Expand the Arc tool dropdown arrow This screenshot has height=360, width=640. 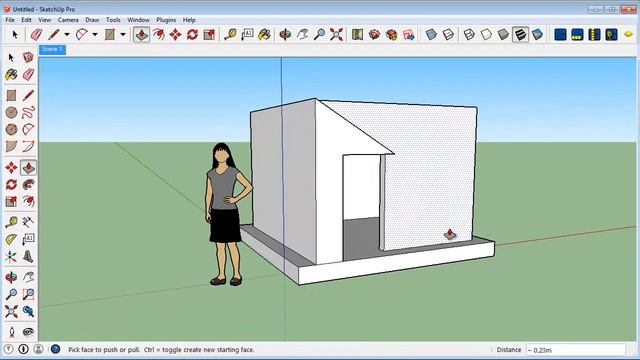[95, 35]
